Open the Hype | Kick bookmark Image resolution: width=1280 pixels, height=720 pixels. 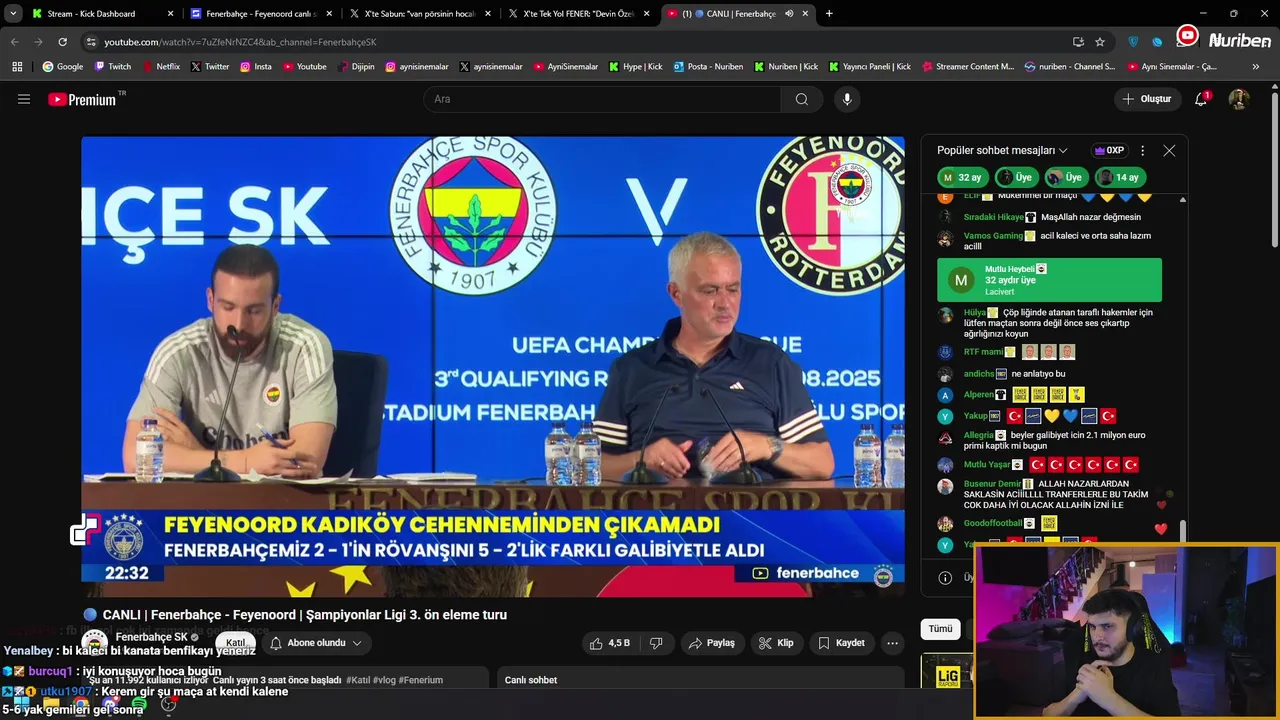point(635,67)
